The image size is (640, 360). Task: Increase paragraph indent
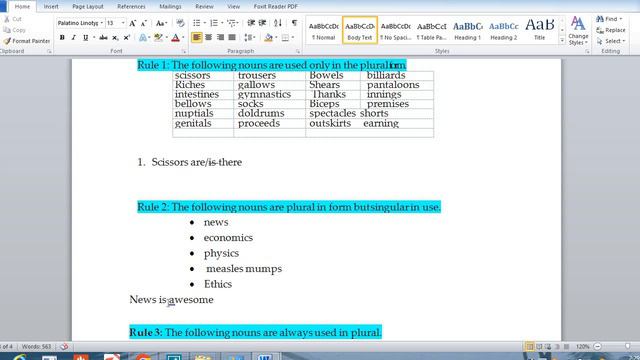263,23
